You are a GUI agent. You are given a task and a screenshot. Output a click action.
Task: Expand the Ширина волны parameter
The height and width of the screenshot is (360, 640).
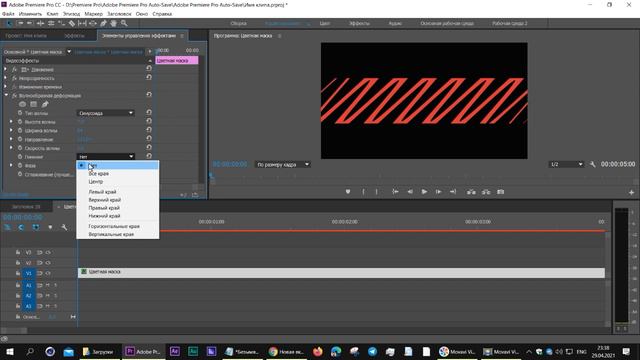coord(11,130)
